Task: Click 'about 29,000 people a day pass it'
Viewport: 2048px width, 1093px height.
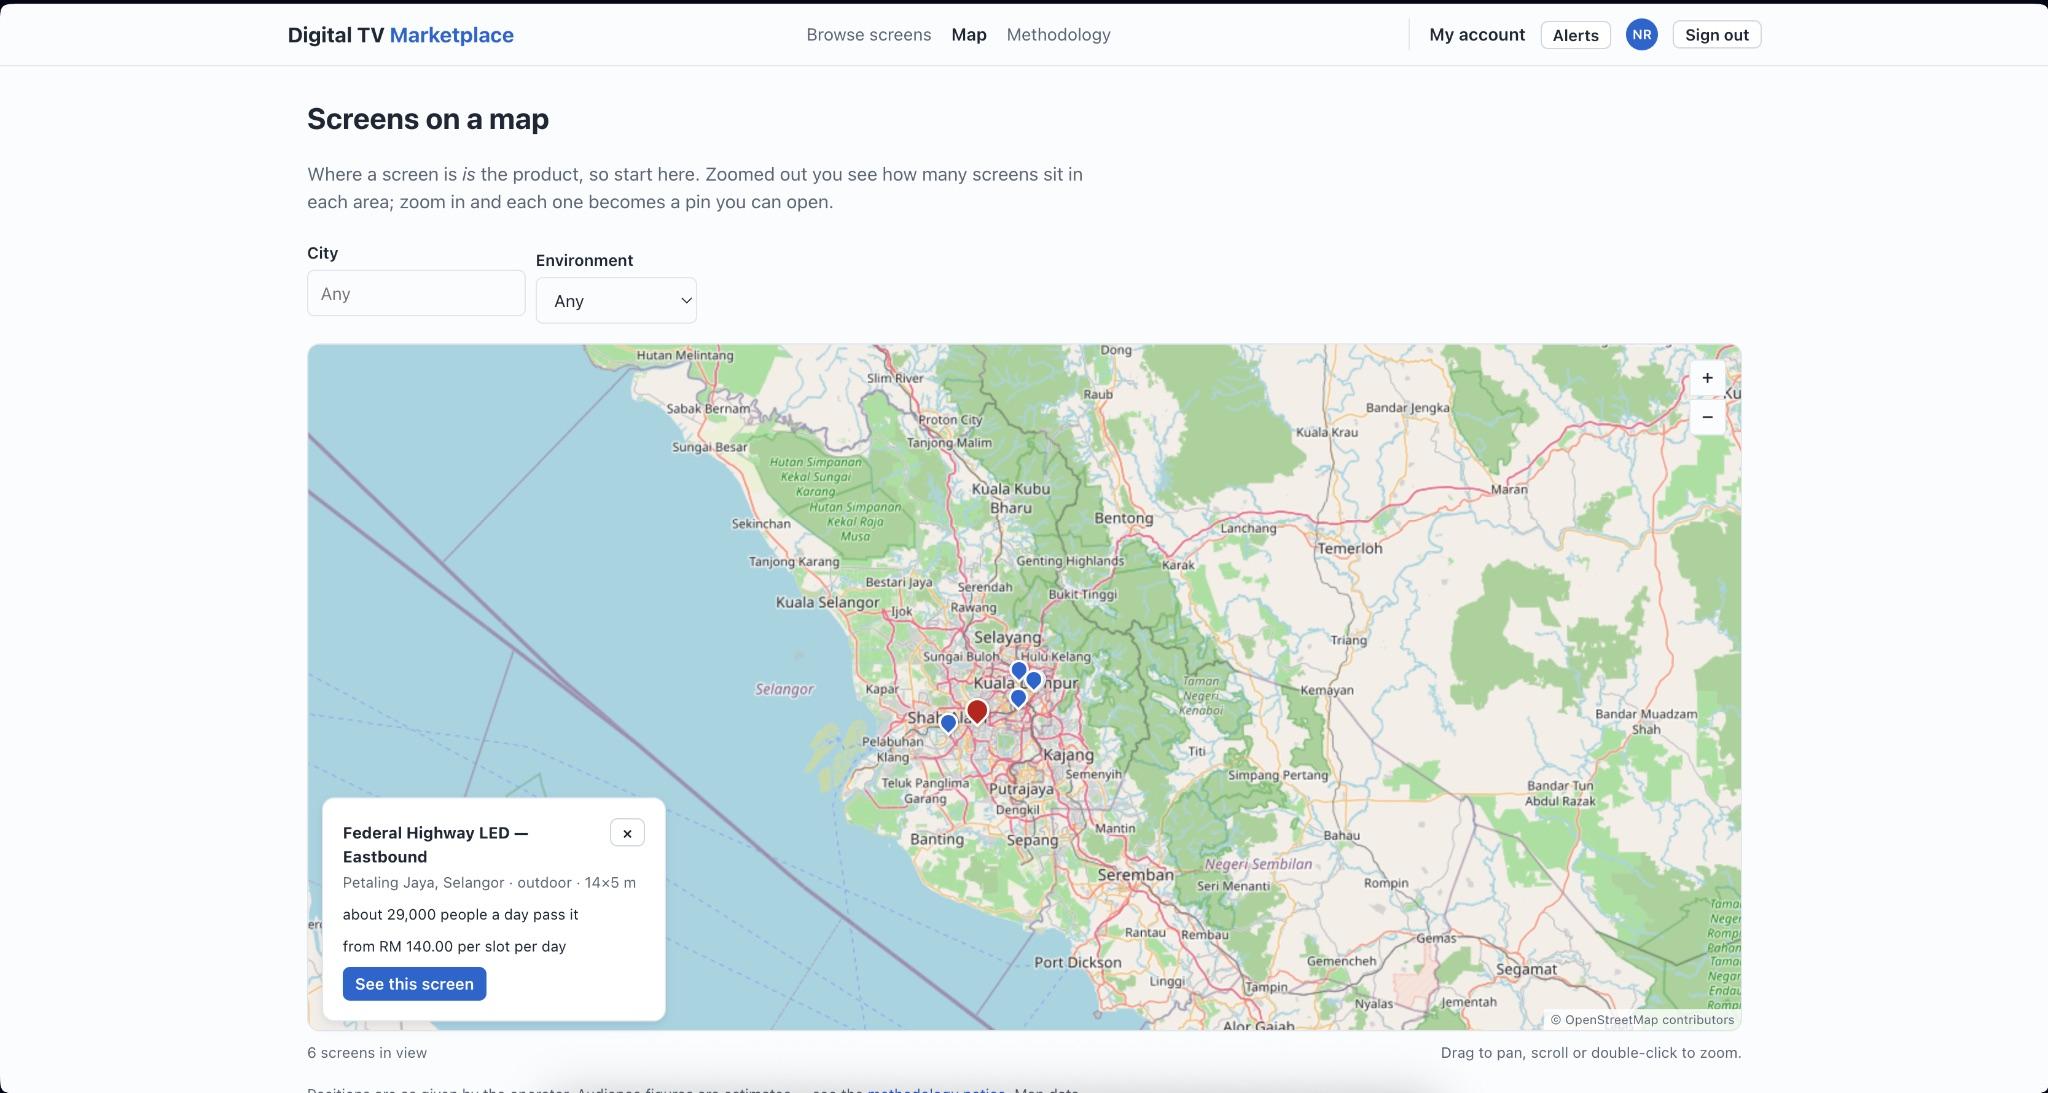Action: 460,914
